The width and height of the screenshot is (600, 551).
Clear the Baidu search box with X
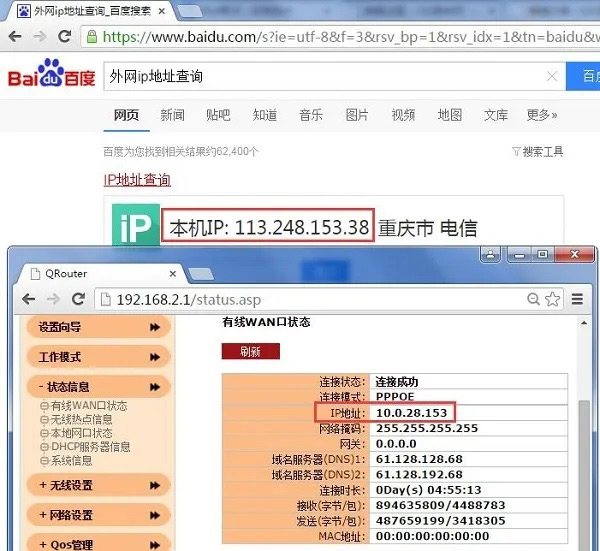tap(552, 76)
